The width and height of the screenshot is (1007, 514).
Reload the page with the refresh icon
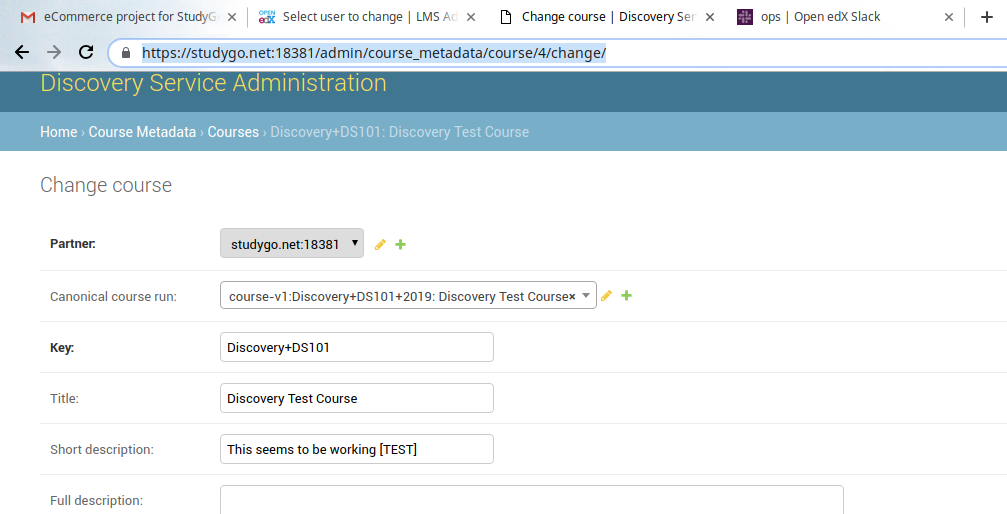point(86,53)
